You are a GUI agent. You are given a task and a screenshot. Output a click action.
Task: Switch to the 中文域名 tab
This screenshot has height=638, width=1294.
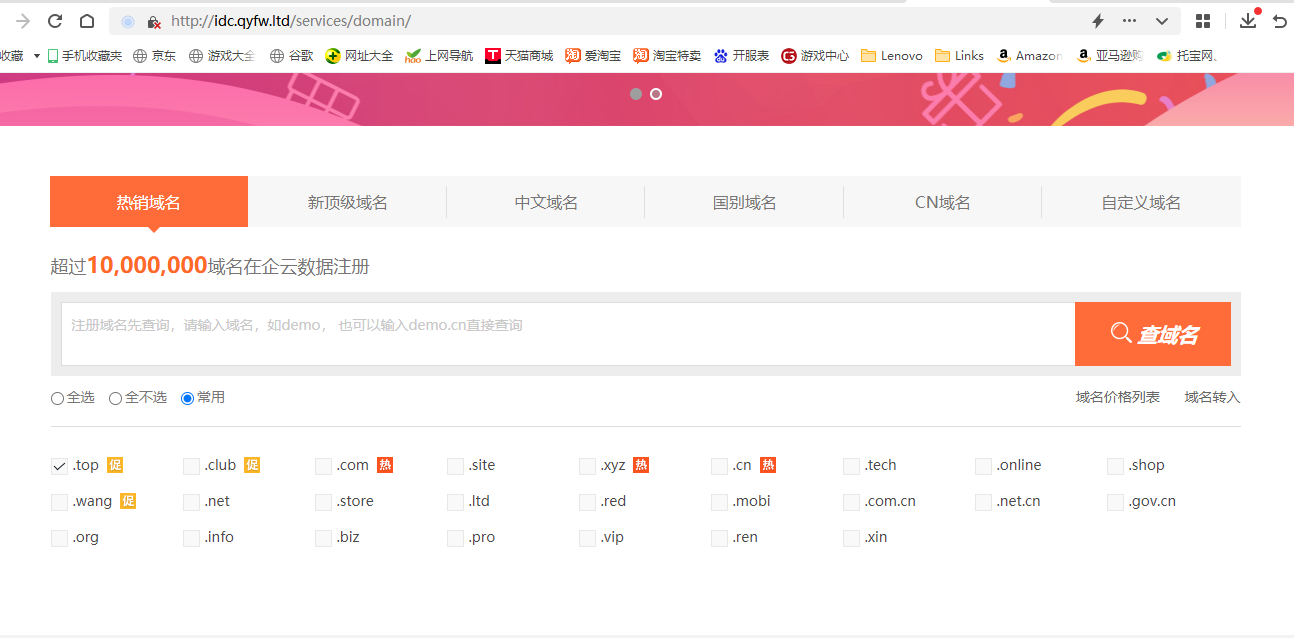(x=546, y=202)
